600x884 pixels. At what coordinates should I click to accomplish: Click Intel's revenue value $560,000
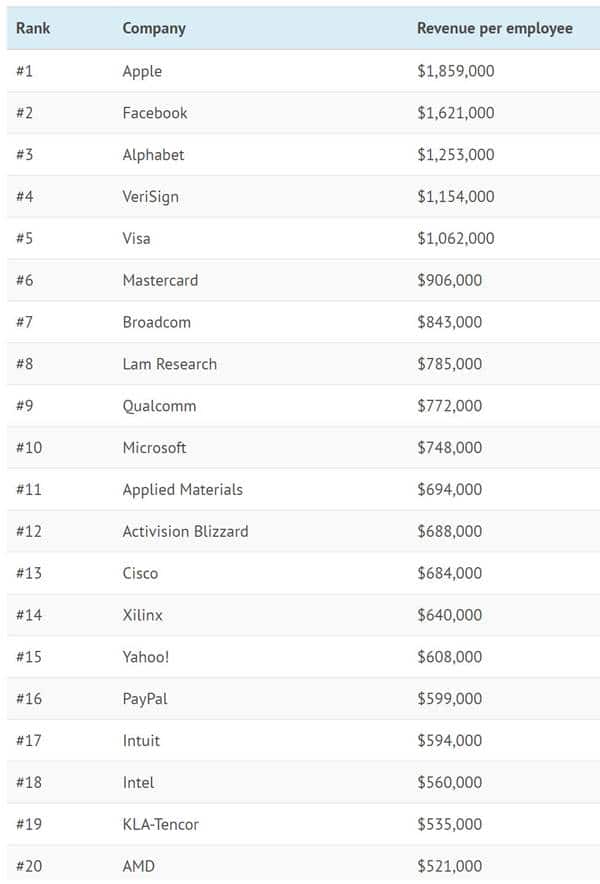[449, 783]
